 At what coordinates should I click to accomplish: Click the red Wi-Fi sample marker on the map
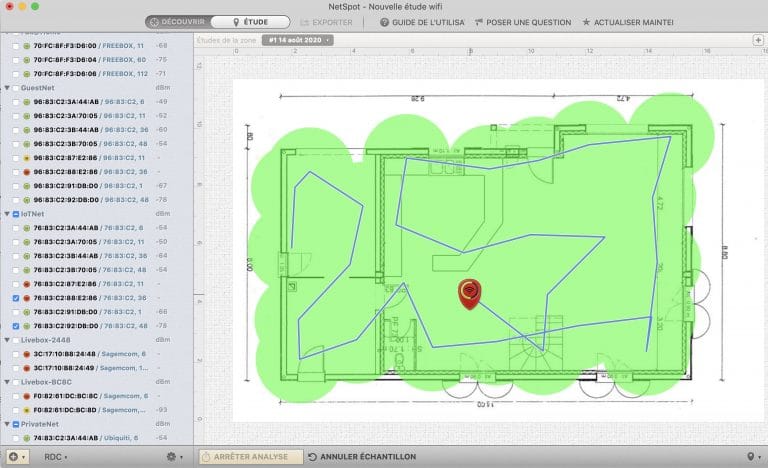click(x=468, y=291)
